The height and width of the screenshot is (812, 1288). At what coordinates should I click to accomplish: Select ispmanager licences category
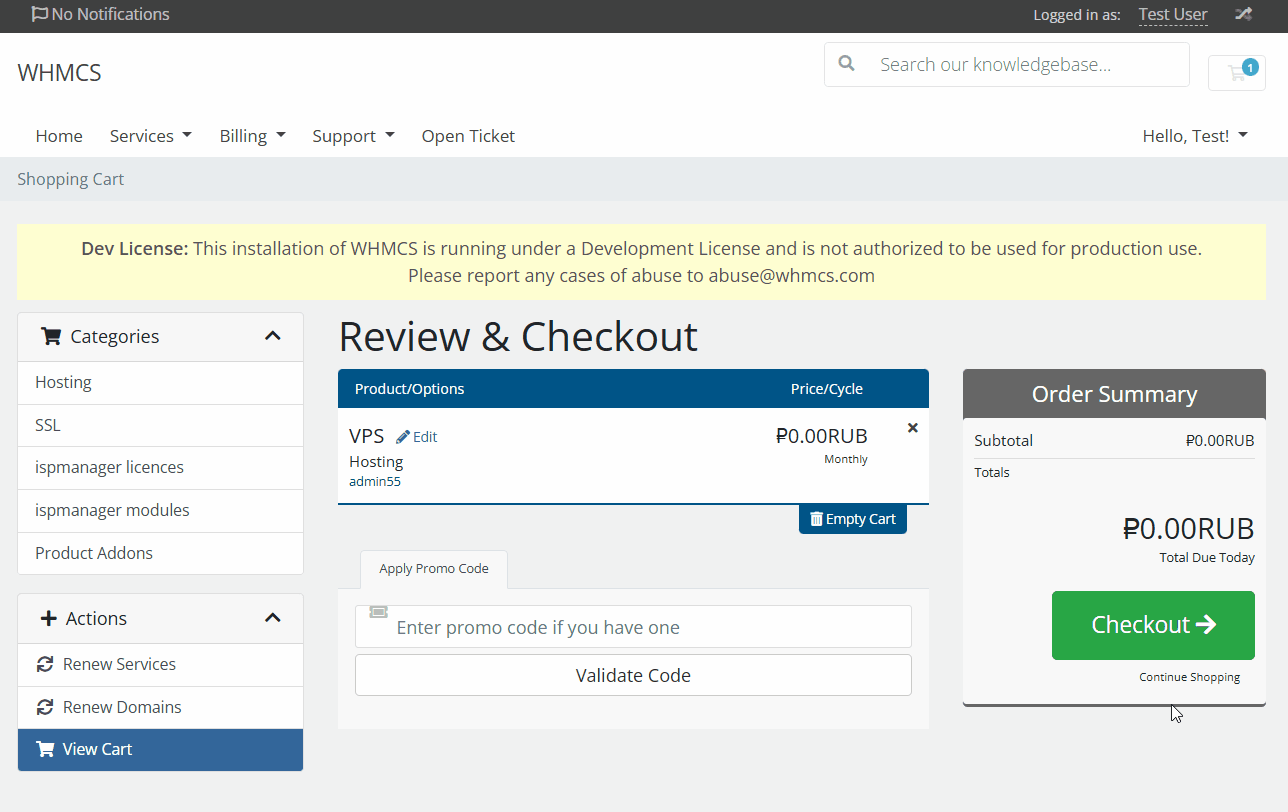click(109, 467)
